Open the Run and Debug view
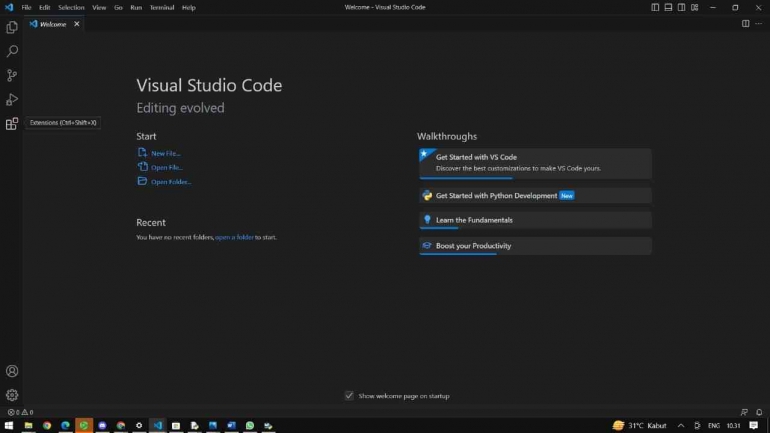770x433 pixels. point(12,100)
